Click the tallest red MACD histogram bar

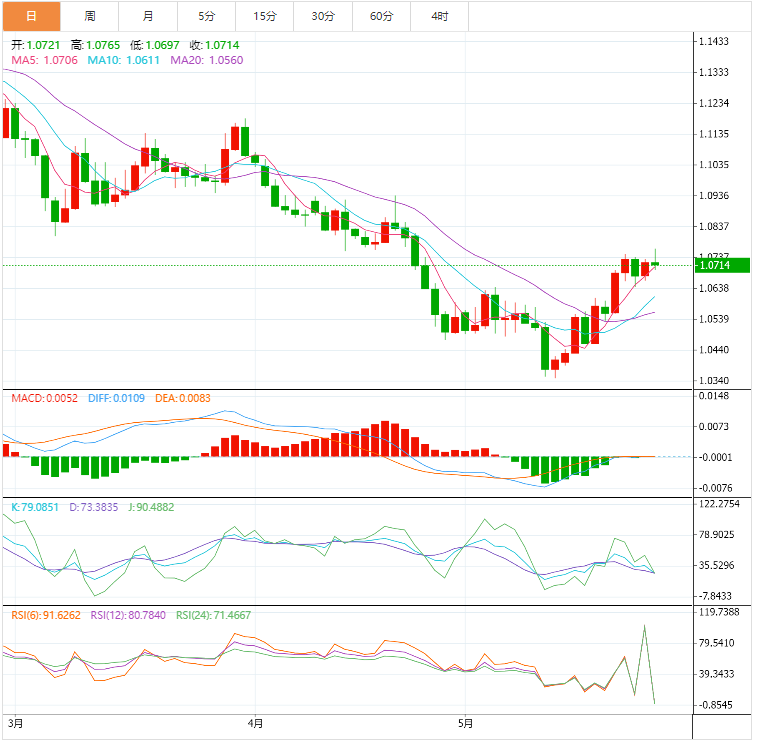pyautogui.click(x=385, y=439)
